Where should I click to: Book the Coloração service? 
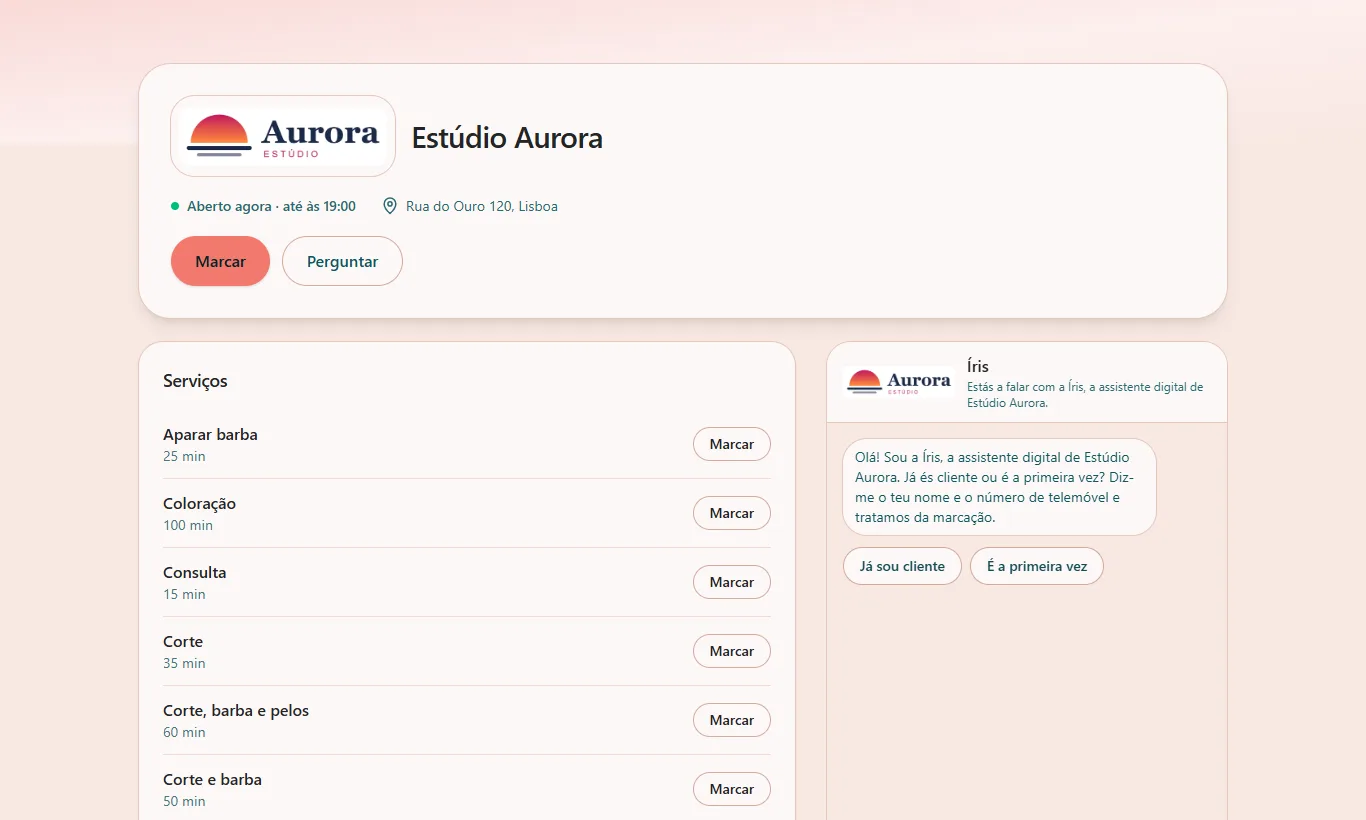point(732,513)
